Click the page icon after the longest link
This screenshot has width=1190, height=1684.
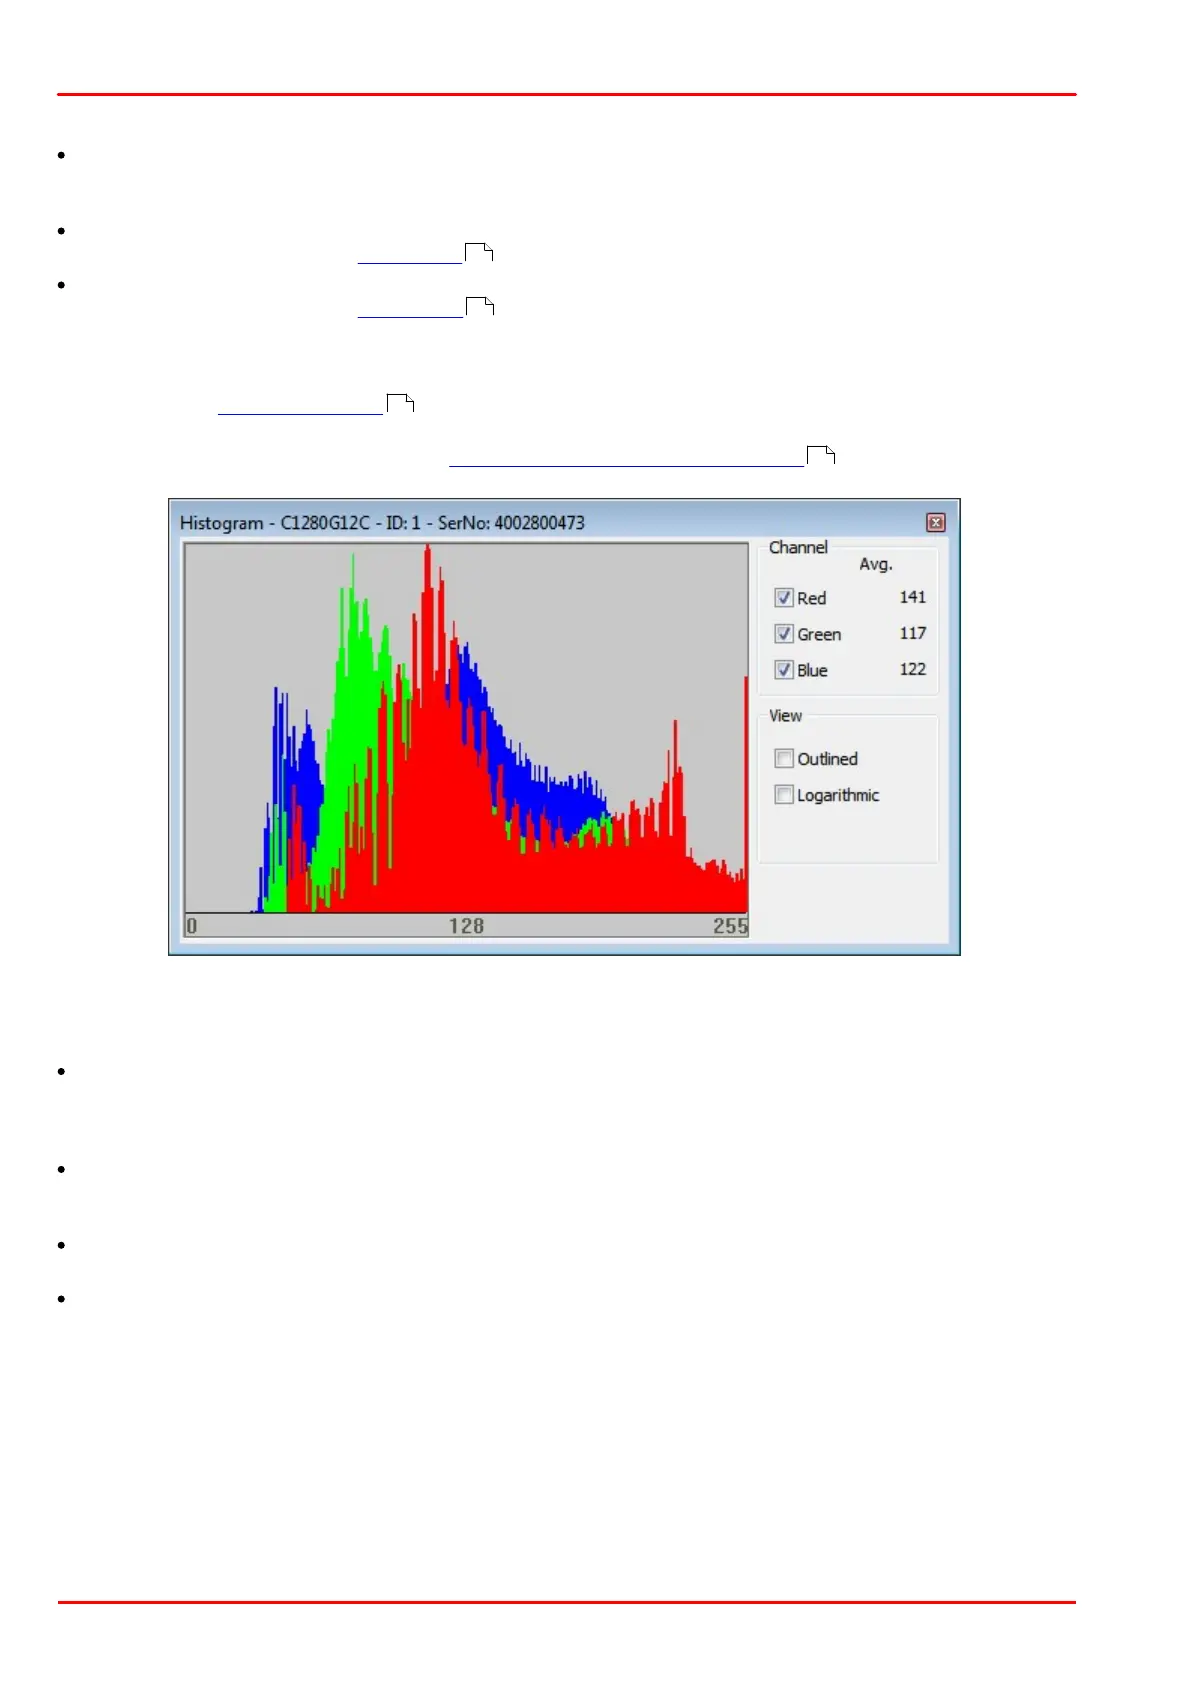coord(821,456)
